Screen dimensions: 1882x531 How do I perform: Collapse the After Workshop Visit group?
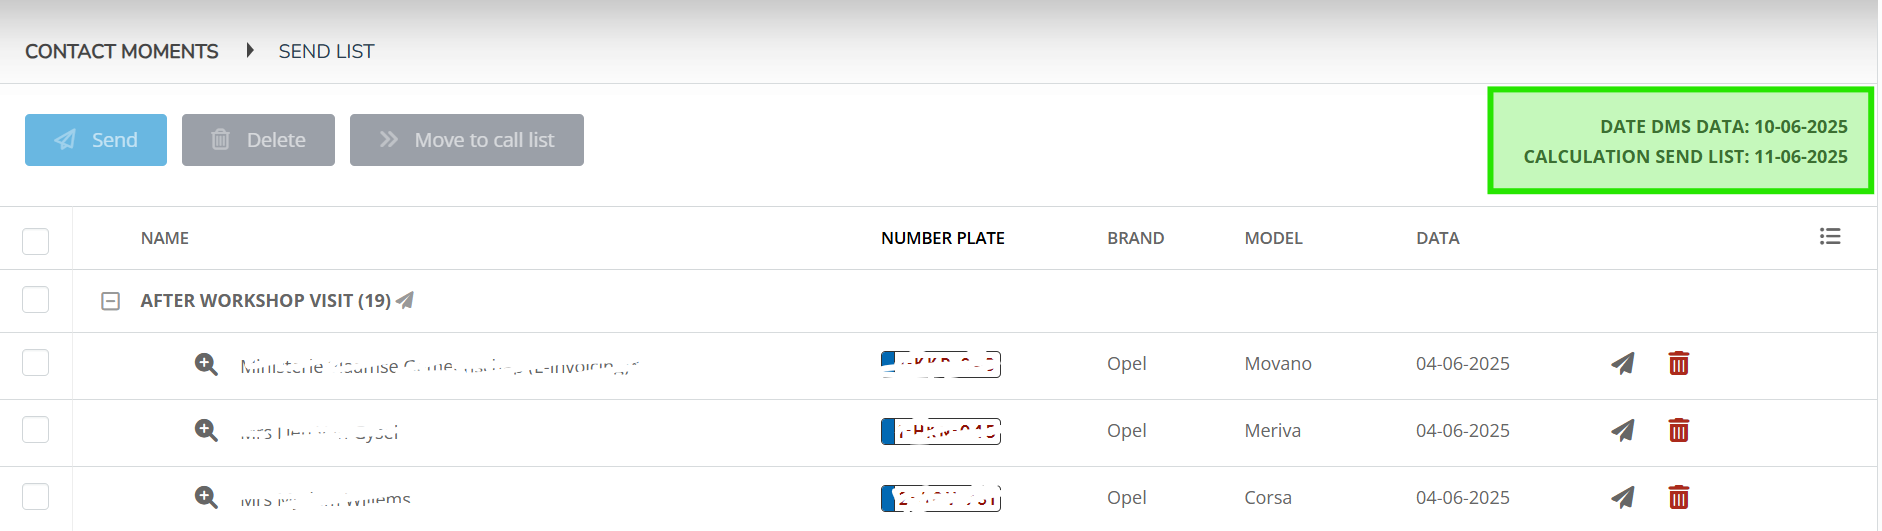(111, 301)
